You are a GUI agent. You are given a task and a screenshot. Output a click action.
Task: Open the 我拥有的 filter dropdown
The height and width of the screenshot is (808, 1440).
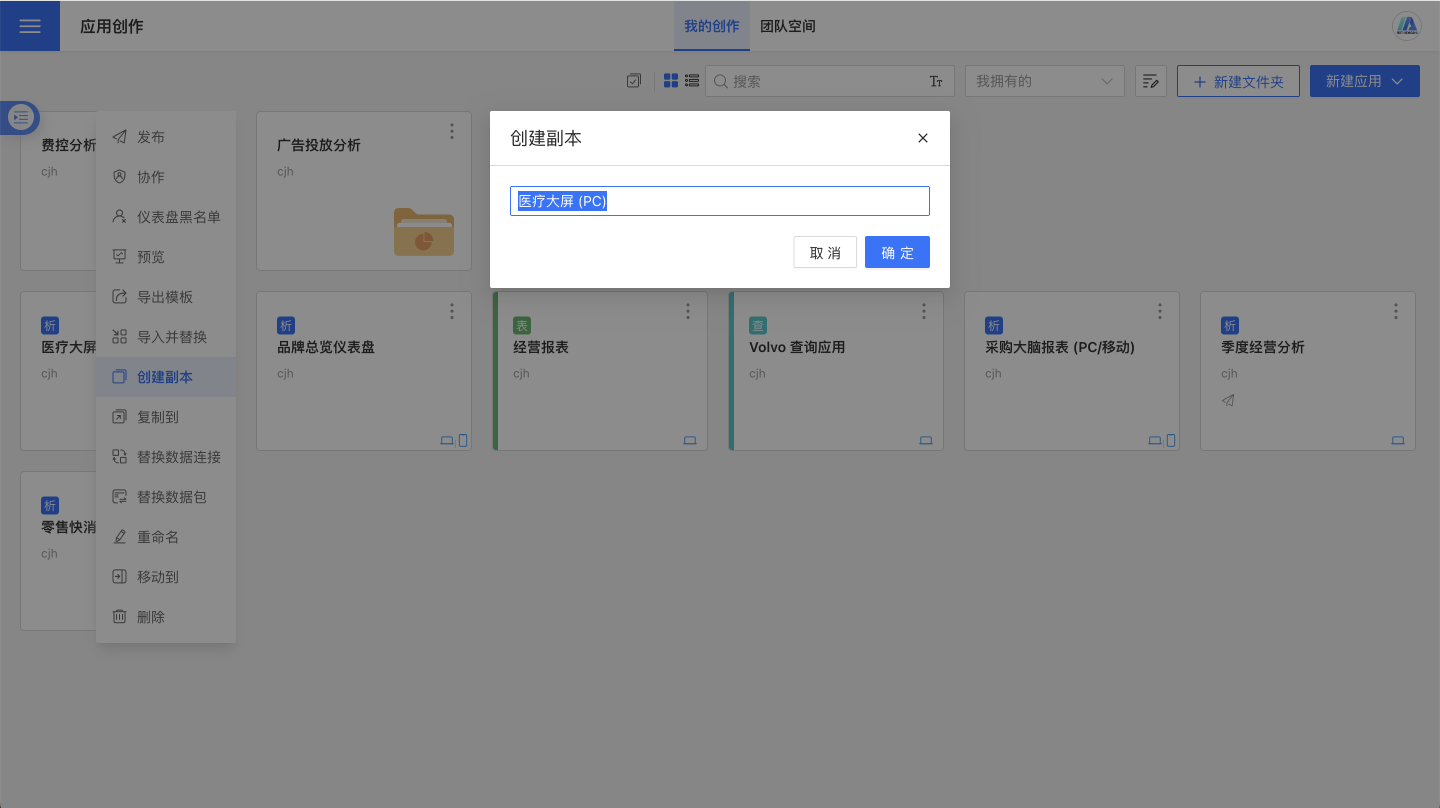(x=1044, y=81)
